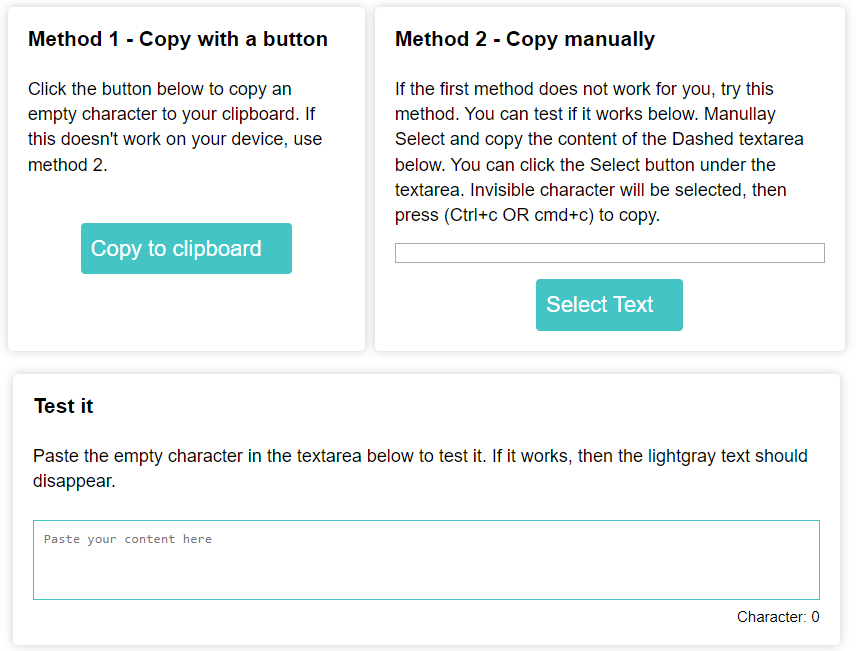The height and width of the screenshot is (651, 858).
Task: Click the Copy to clipboard button
Action: pos(186,249)
